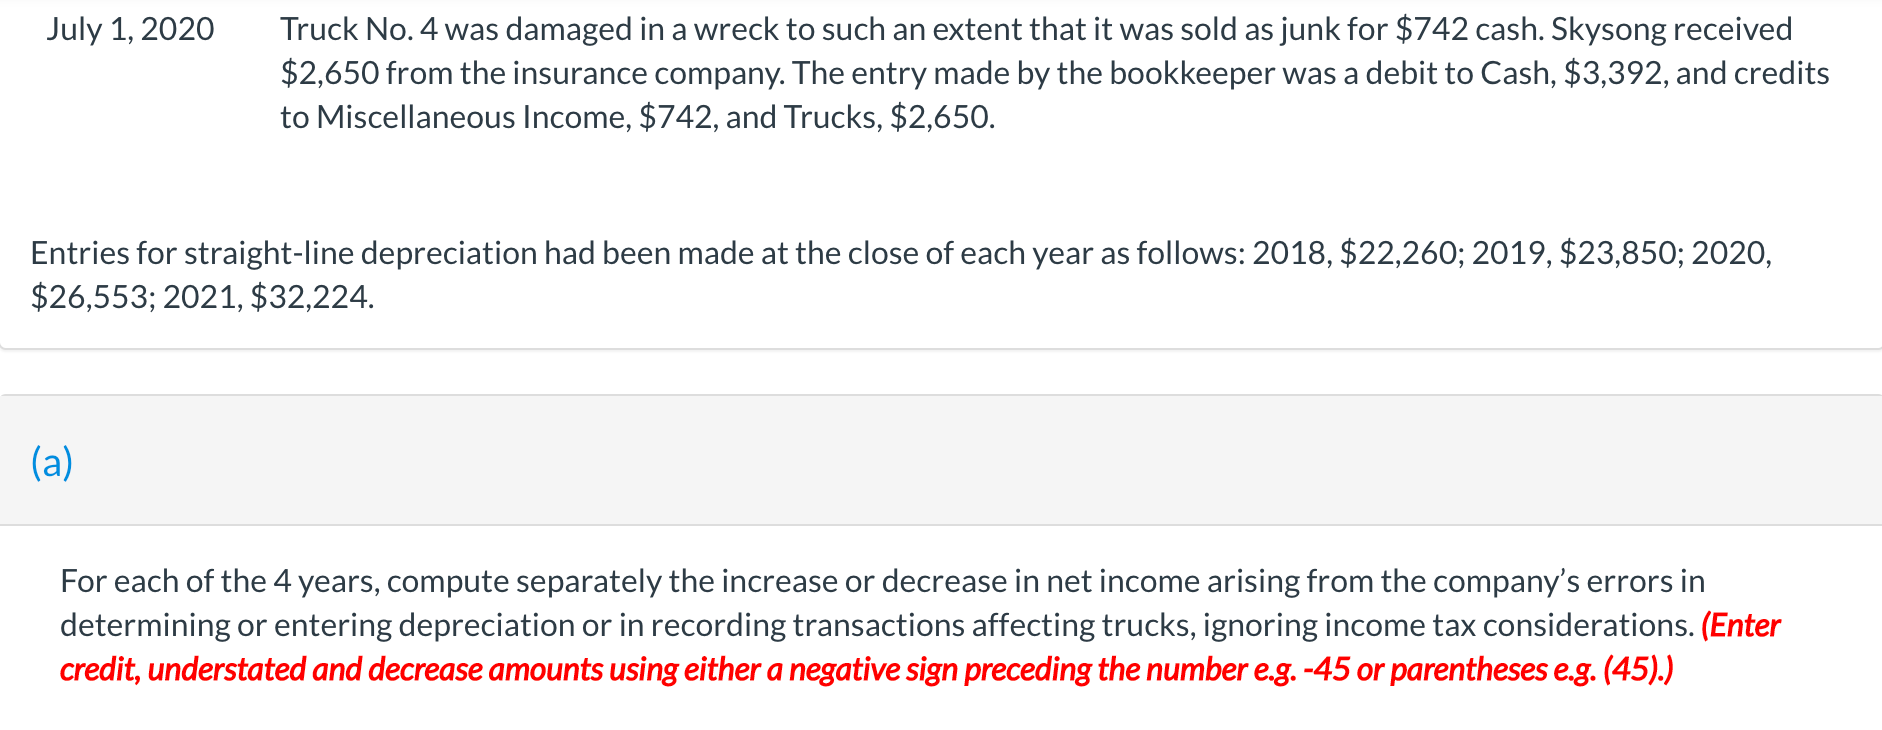Click the Trucks, $2,650 credit text

(x=888, y=117)
